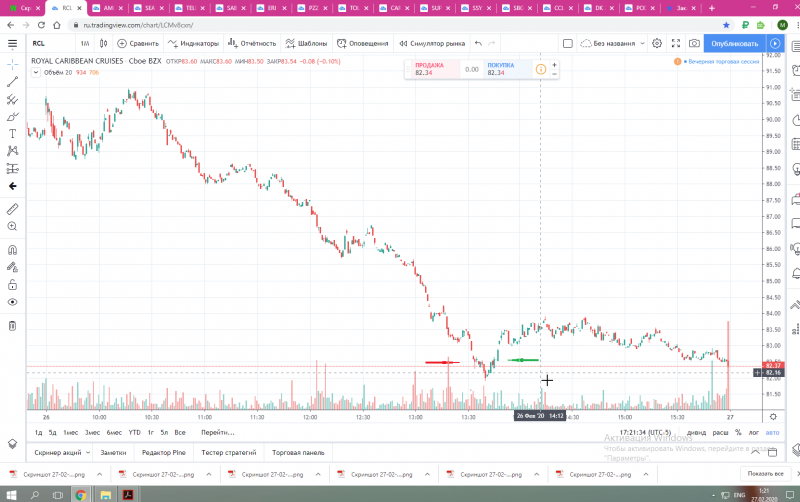Select the trend line drawing tool
The height and width of the screenshot is (502, 800).
pos(12,82)
